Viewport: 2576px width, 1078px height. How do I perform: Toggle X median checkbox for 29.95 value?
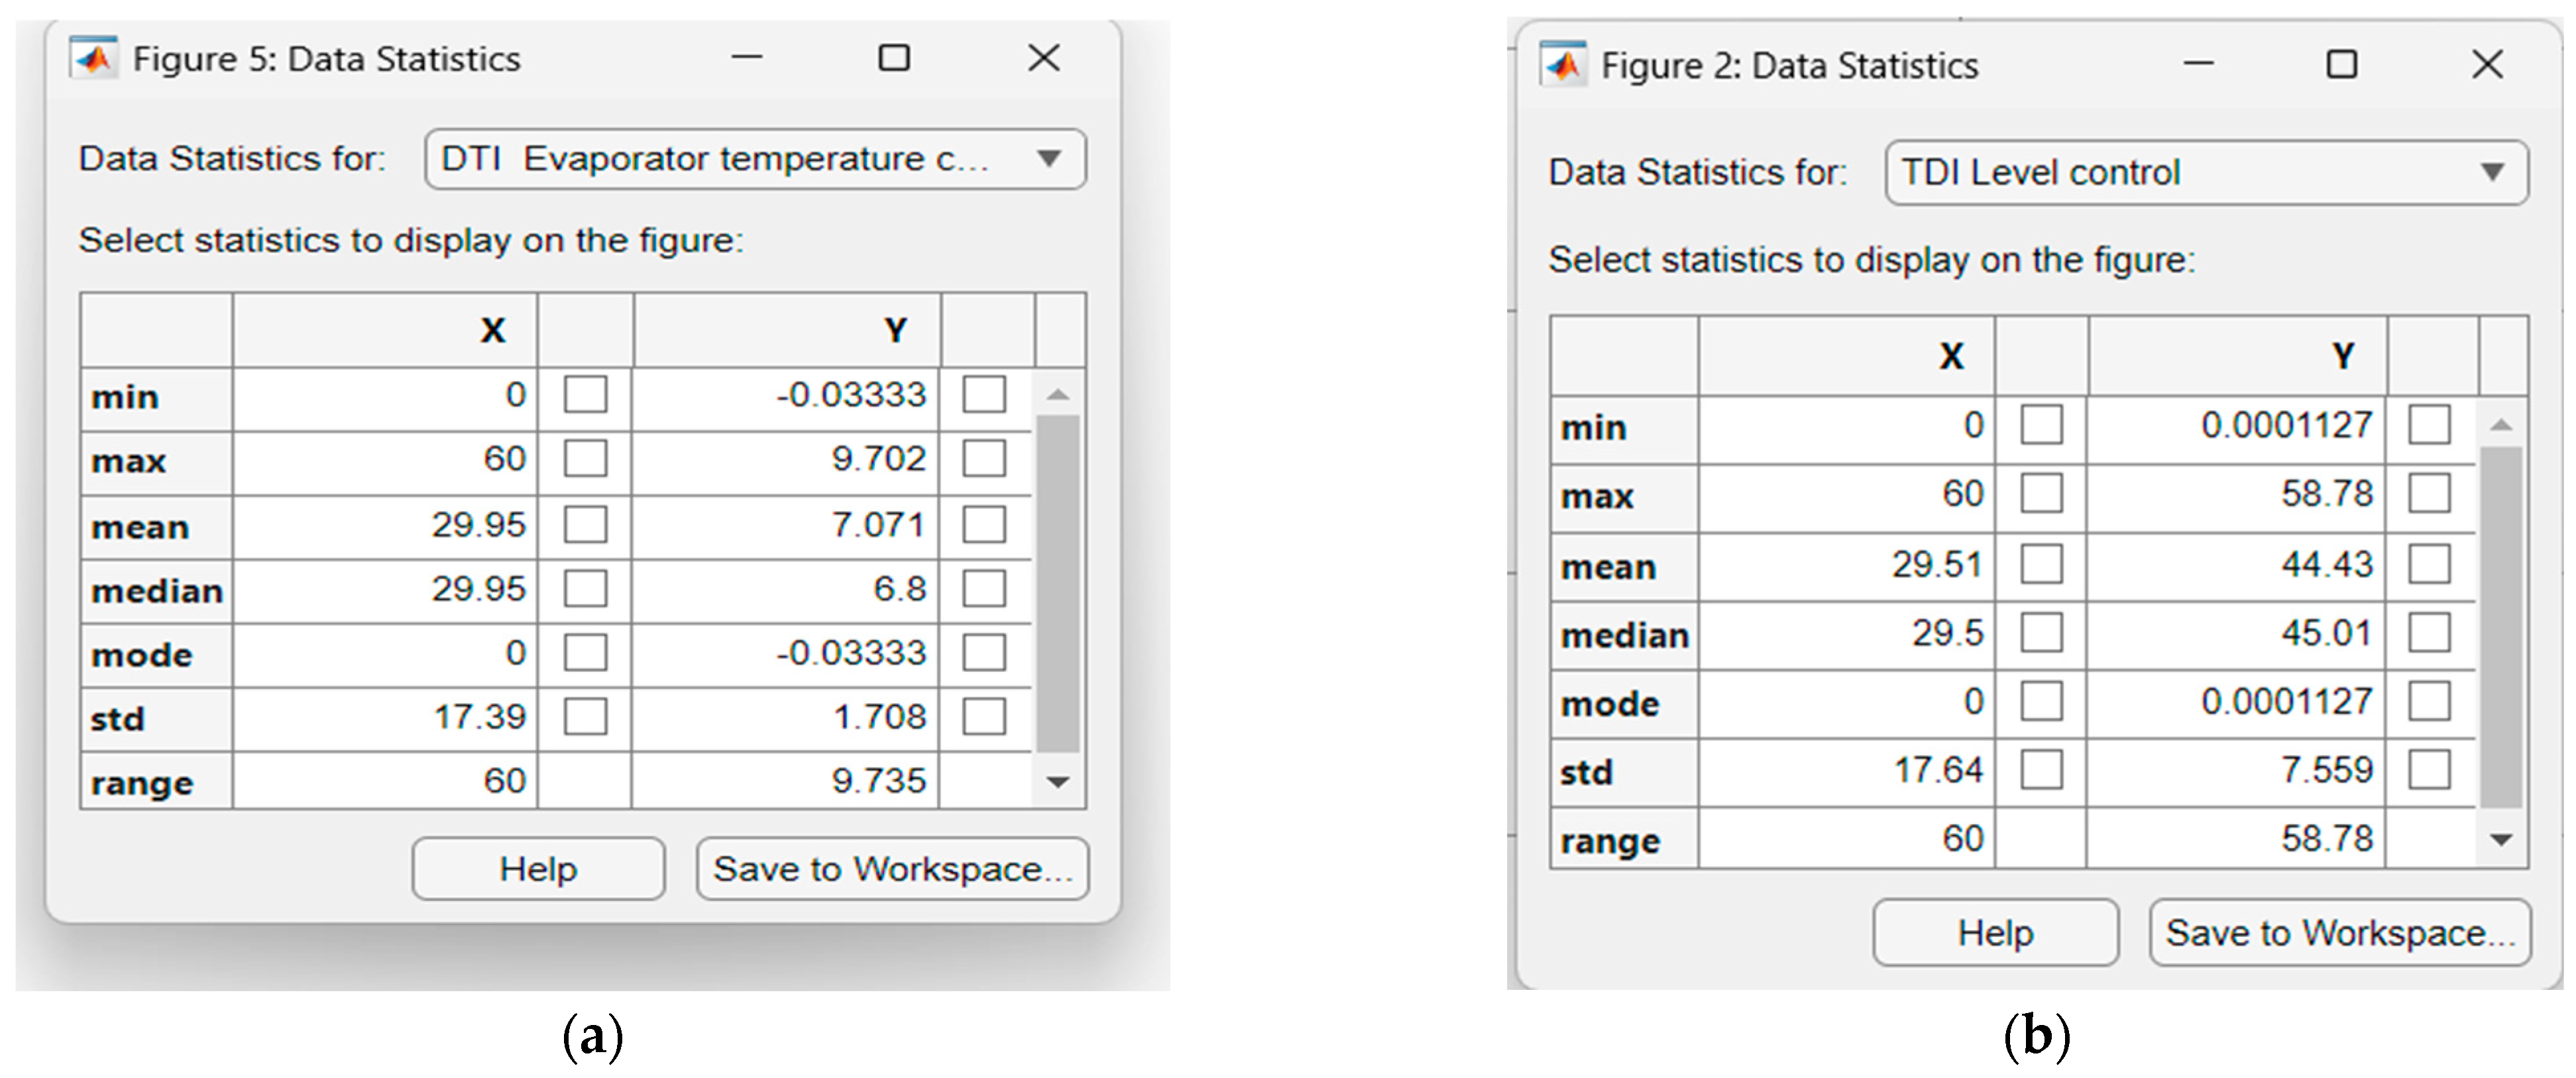(x=585, y=588)
